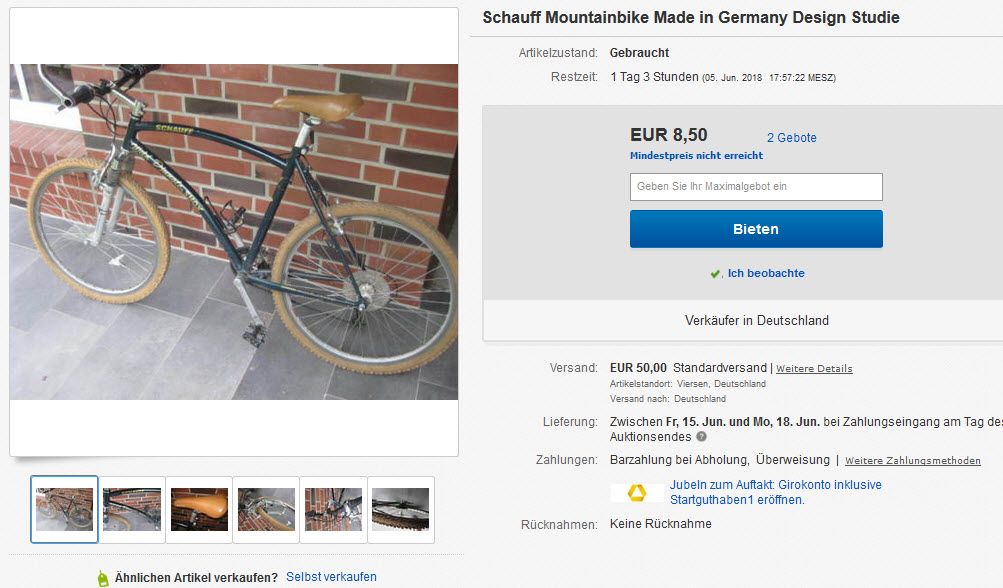Expand Weitere Zahlungsmethoden
Screen dimensions: 1003x588
click(x=912, y=461)
